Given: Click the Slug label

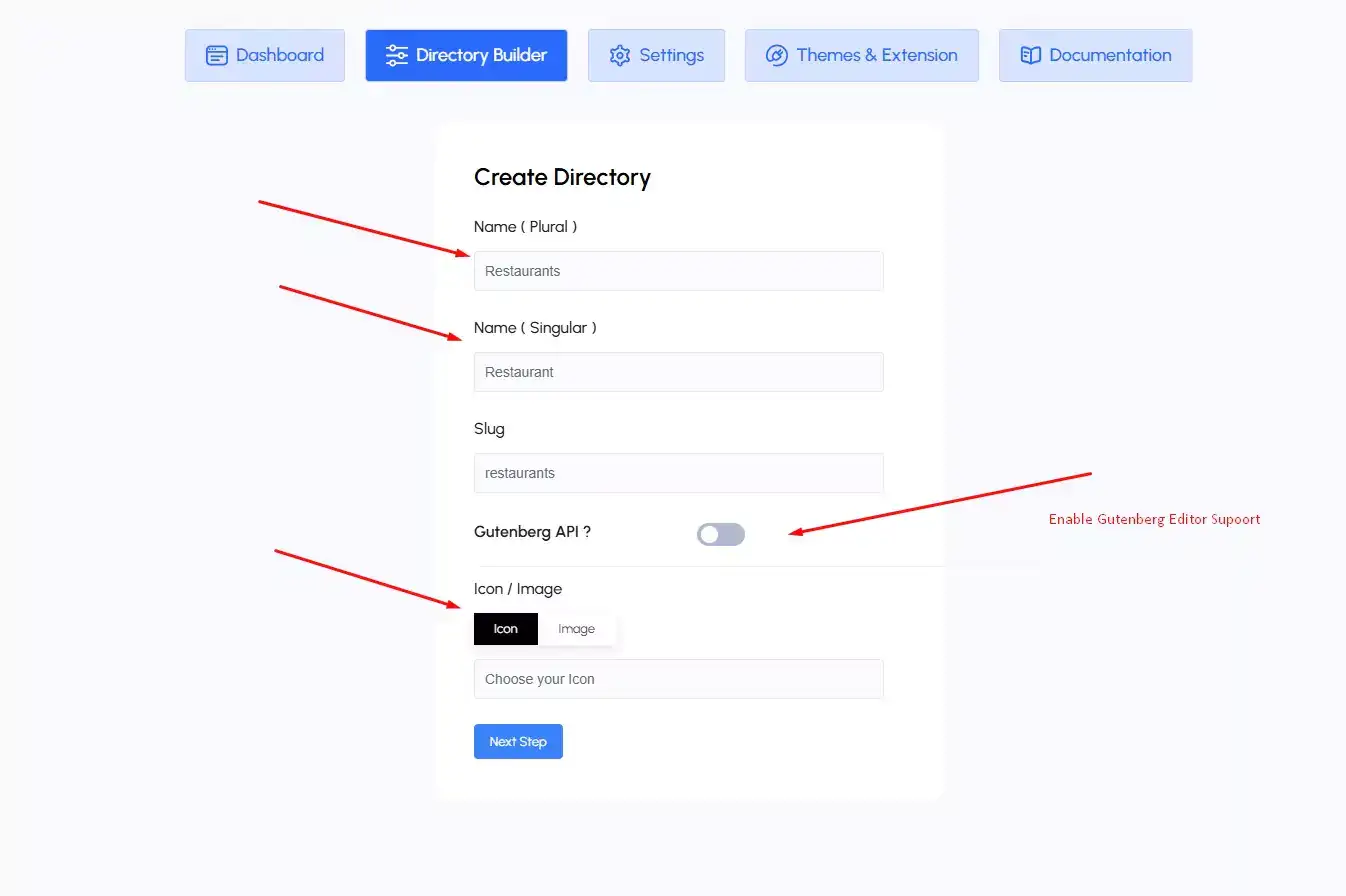Looking at the screenshot, I should click(489, 429).
